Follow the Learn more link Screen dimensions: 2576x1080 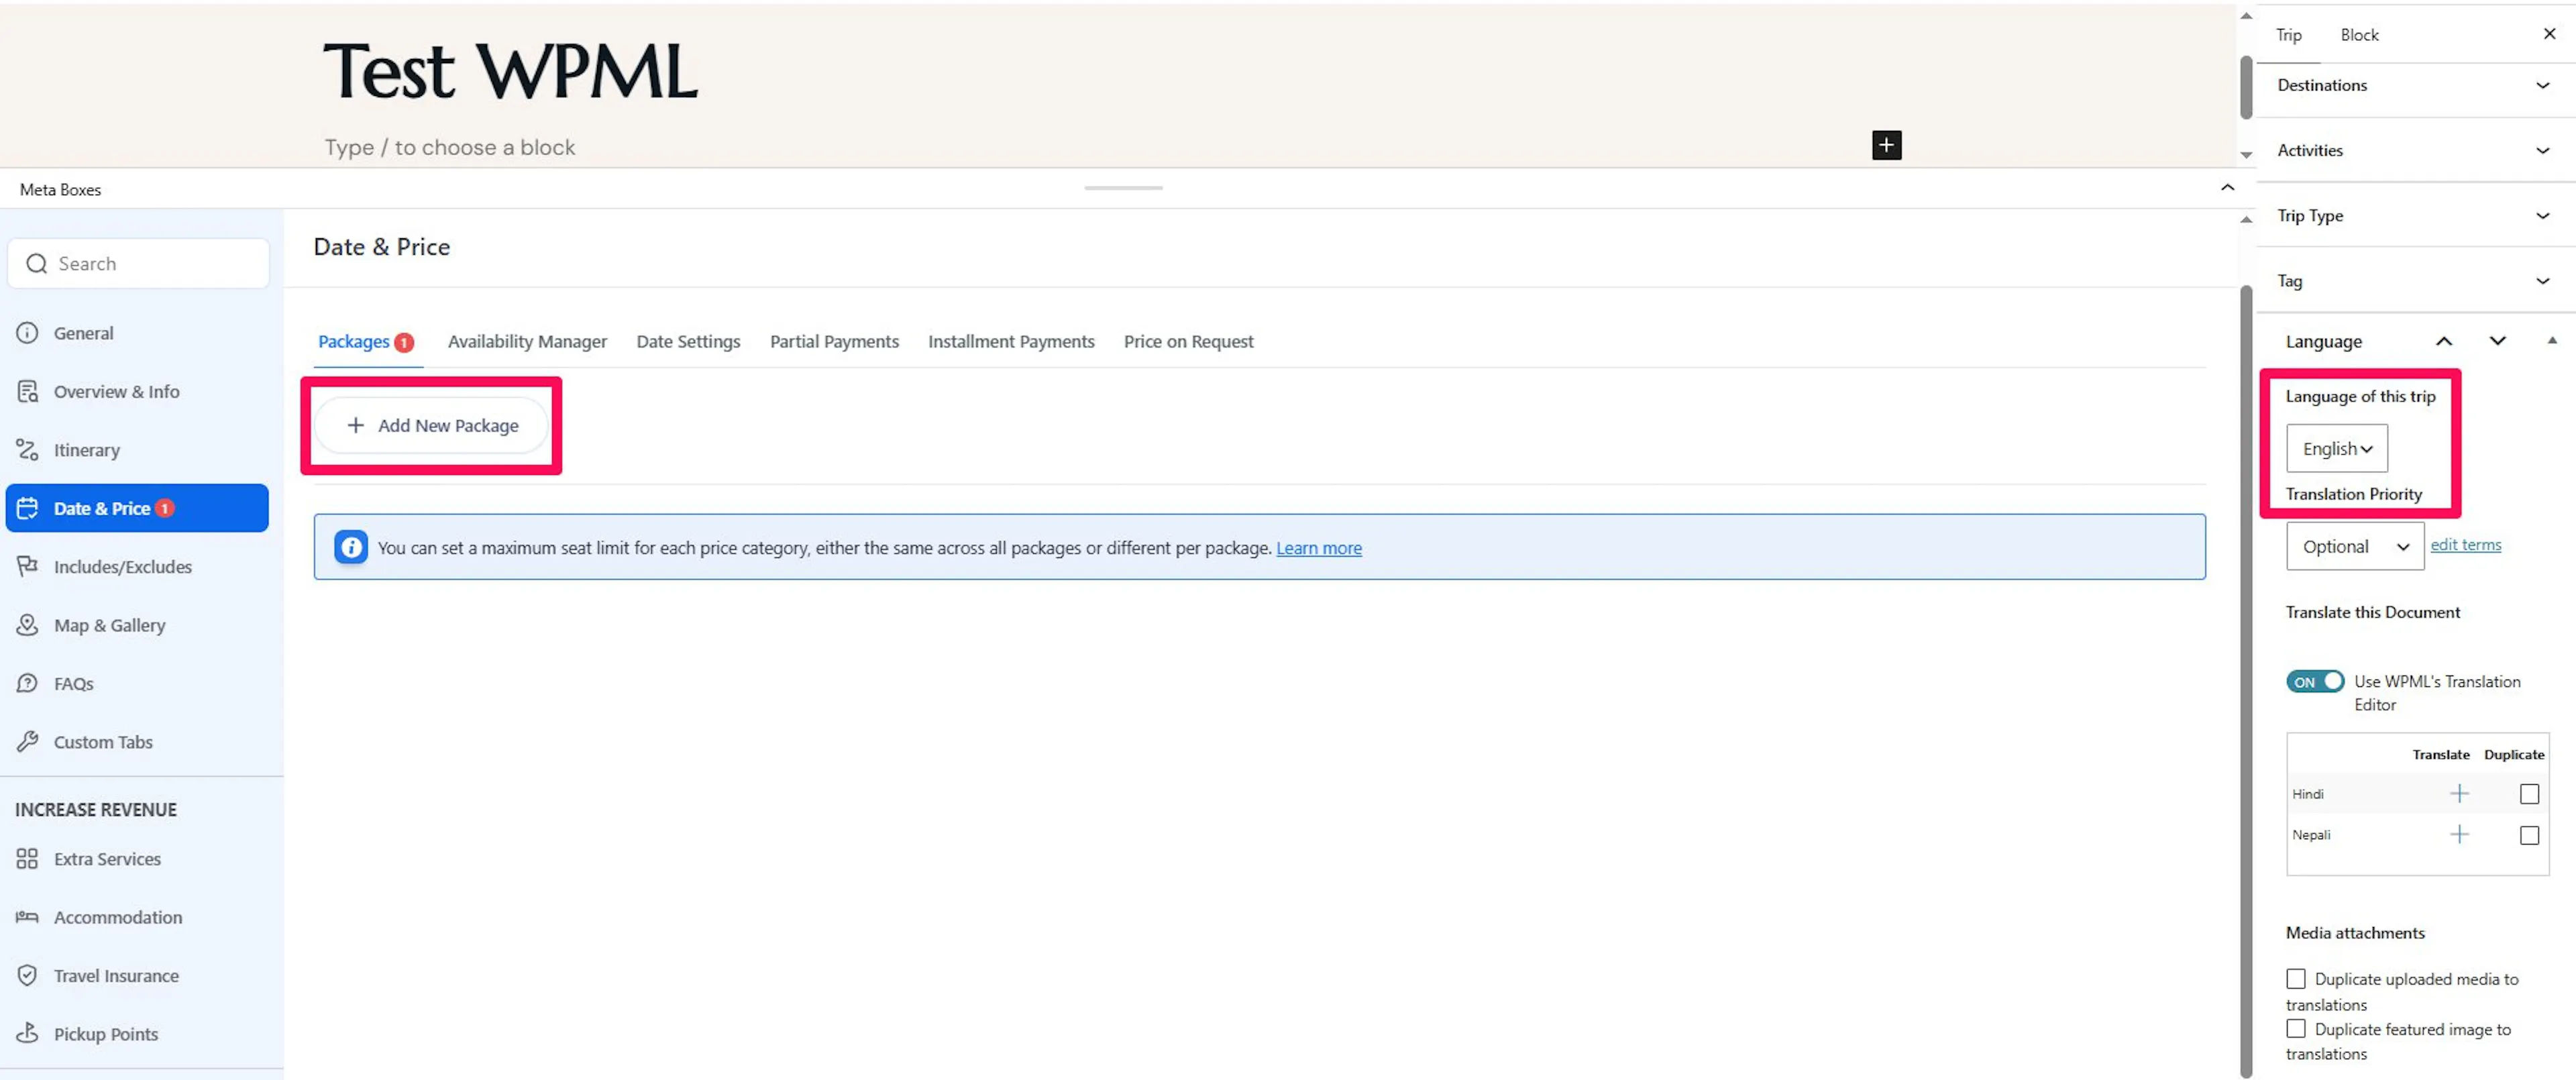[x=1318, y=548]
